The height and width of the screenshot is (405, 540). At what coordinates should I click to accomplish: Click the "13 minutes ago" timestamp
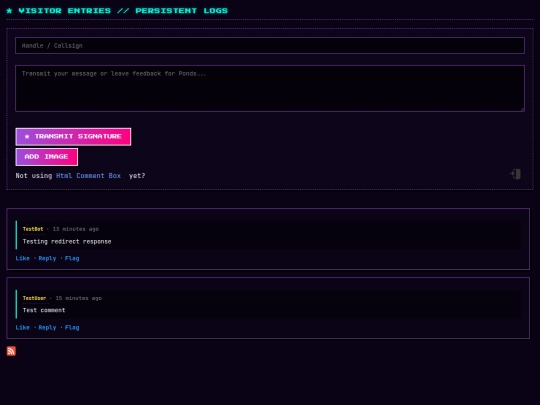(x=75, y=229)
